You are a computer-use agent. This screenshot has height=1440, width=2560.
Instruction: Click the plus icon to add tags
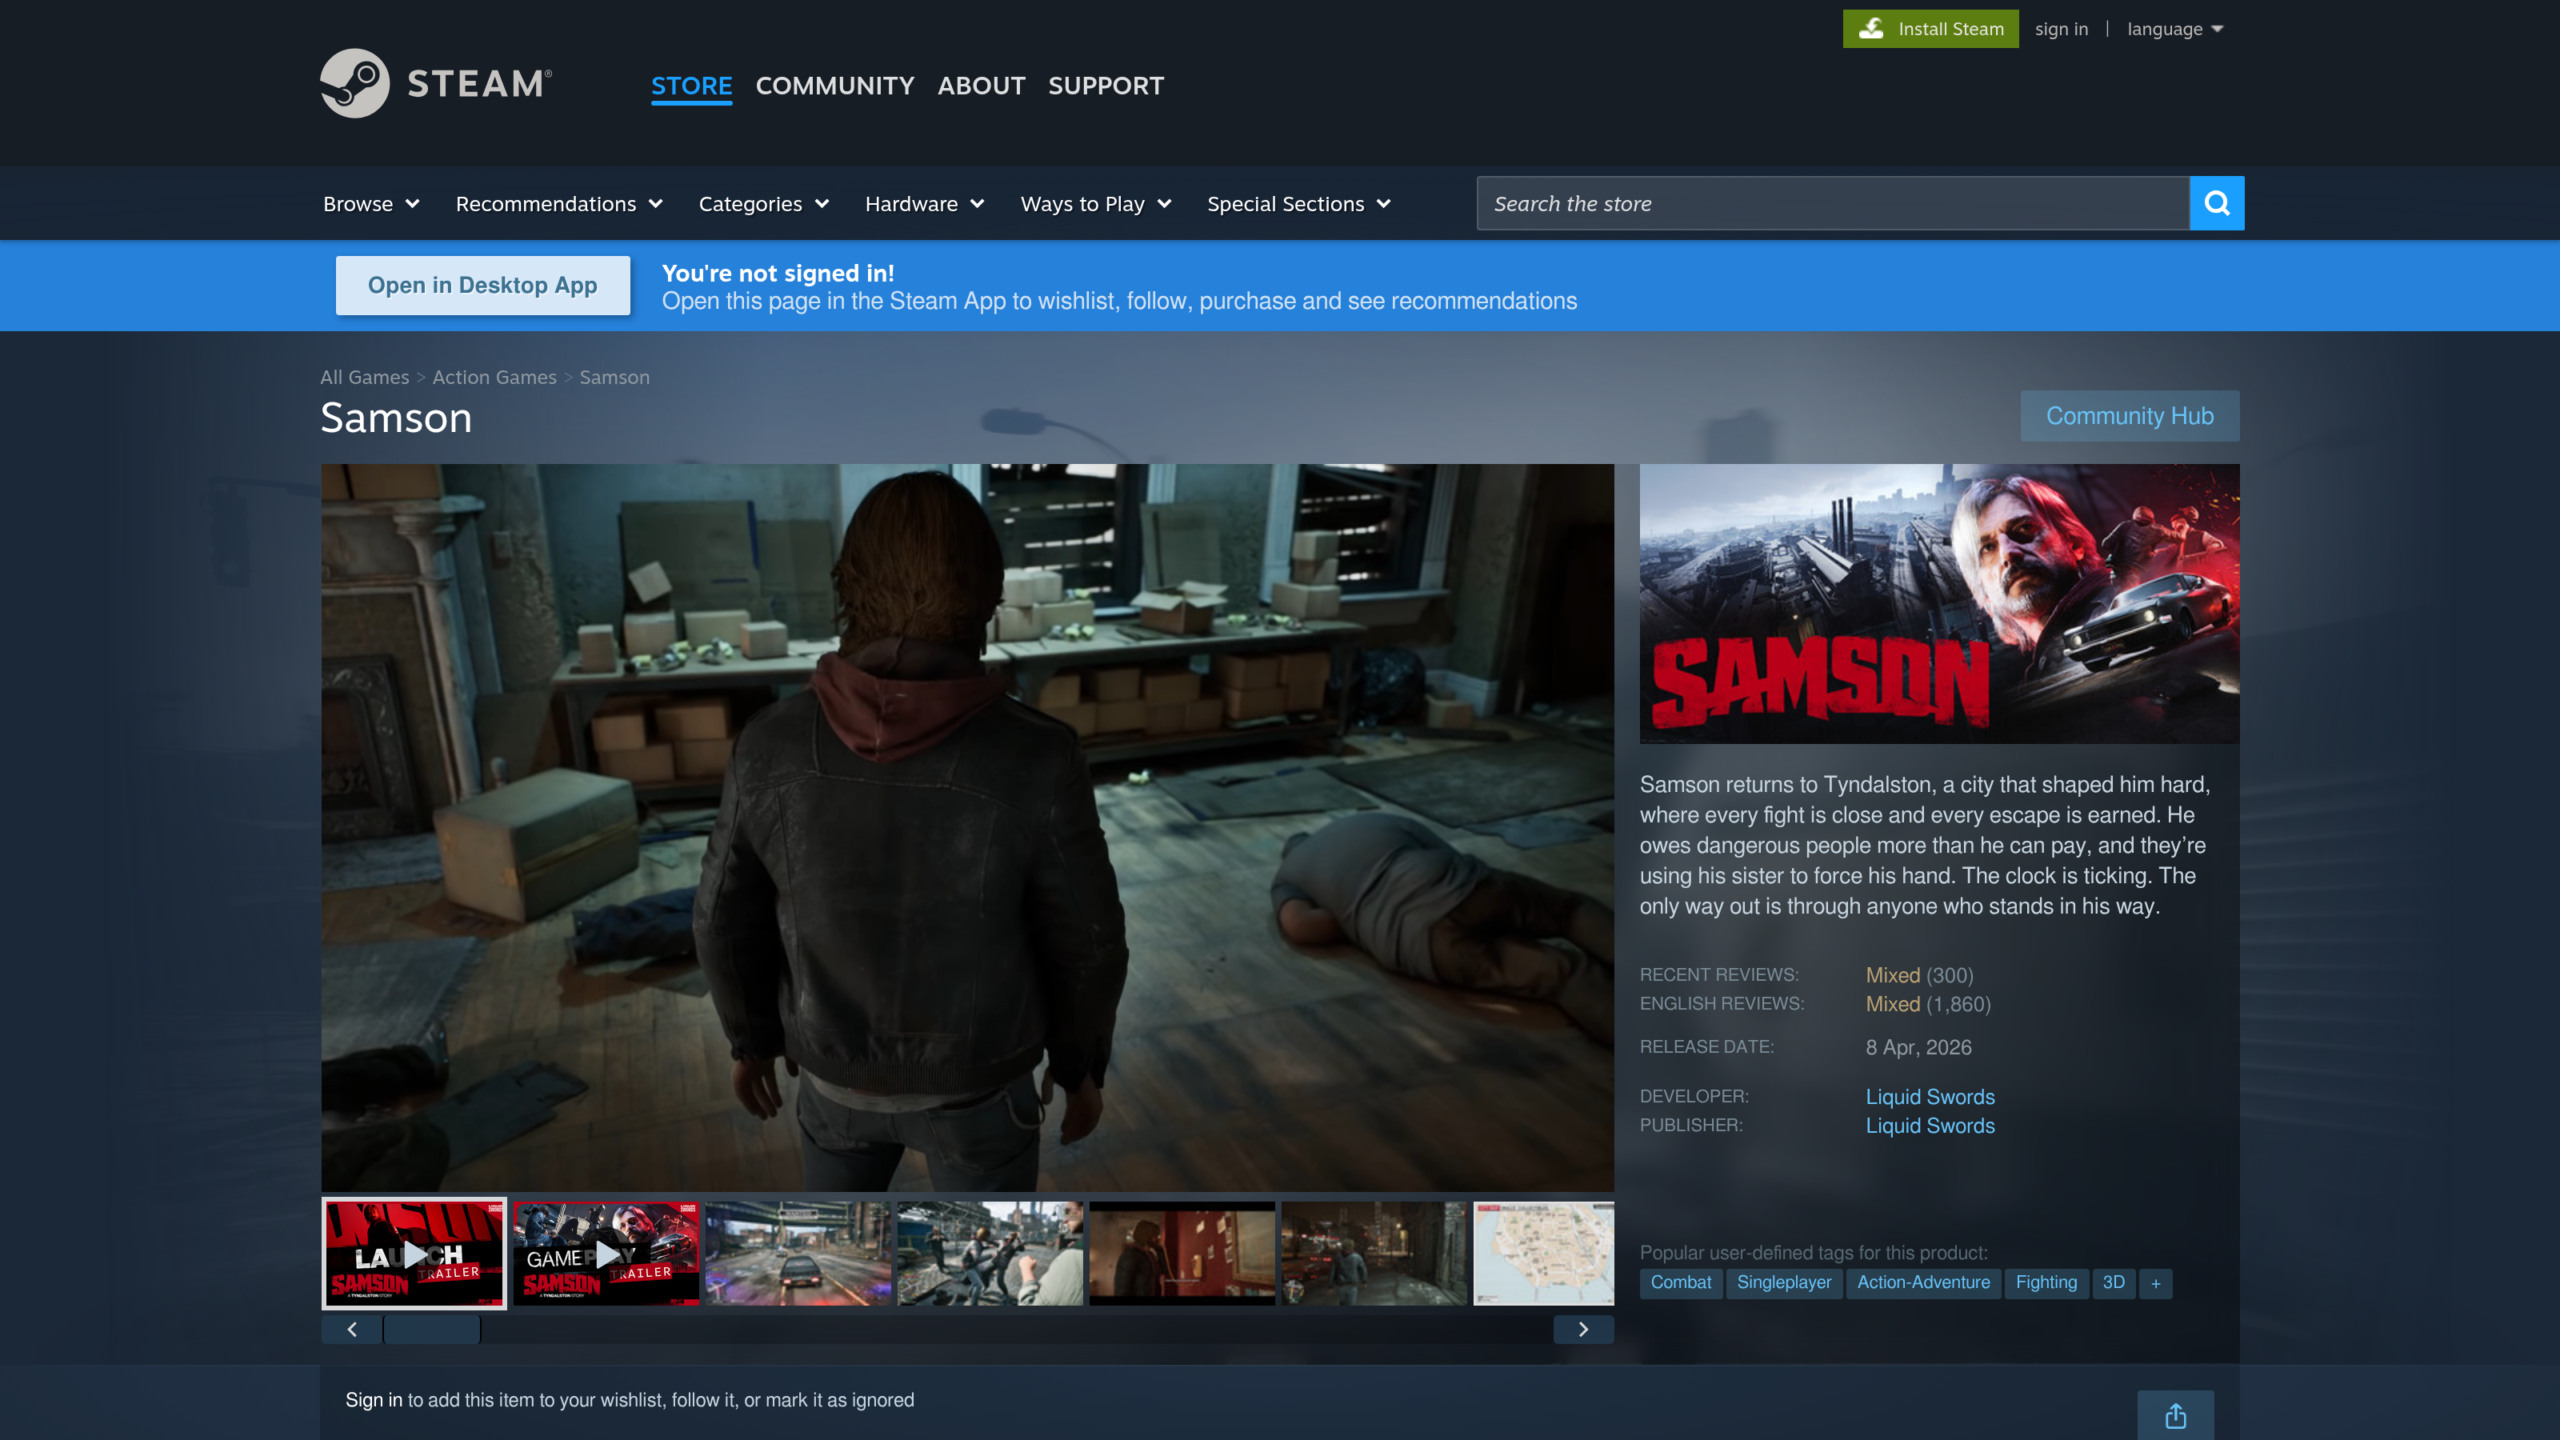[x=2156, y=1283]
